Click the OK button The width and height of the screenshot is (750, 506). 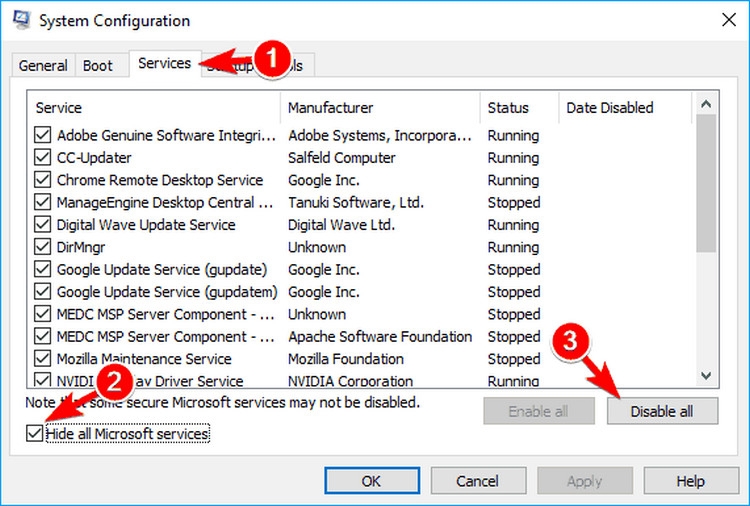click(x=371, y=481)
